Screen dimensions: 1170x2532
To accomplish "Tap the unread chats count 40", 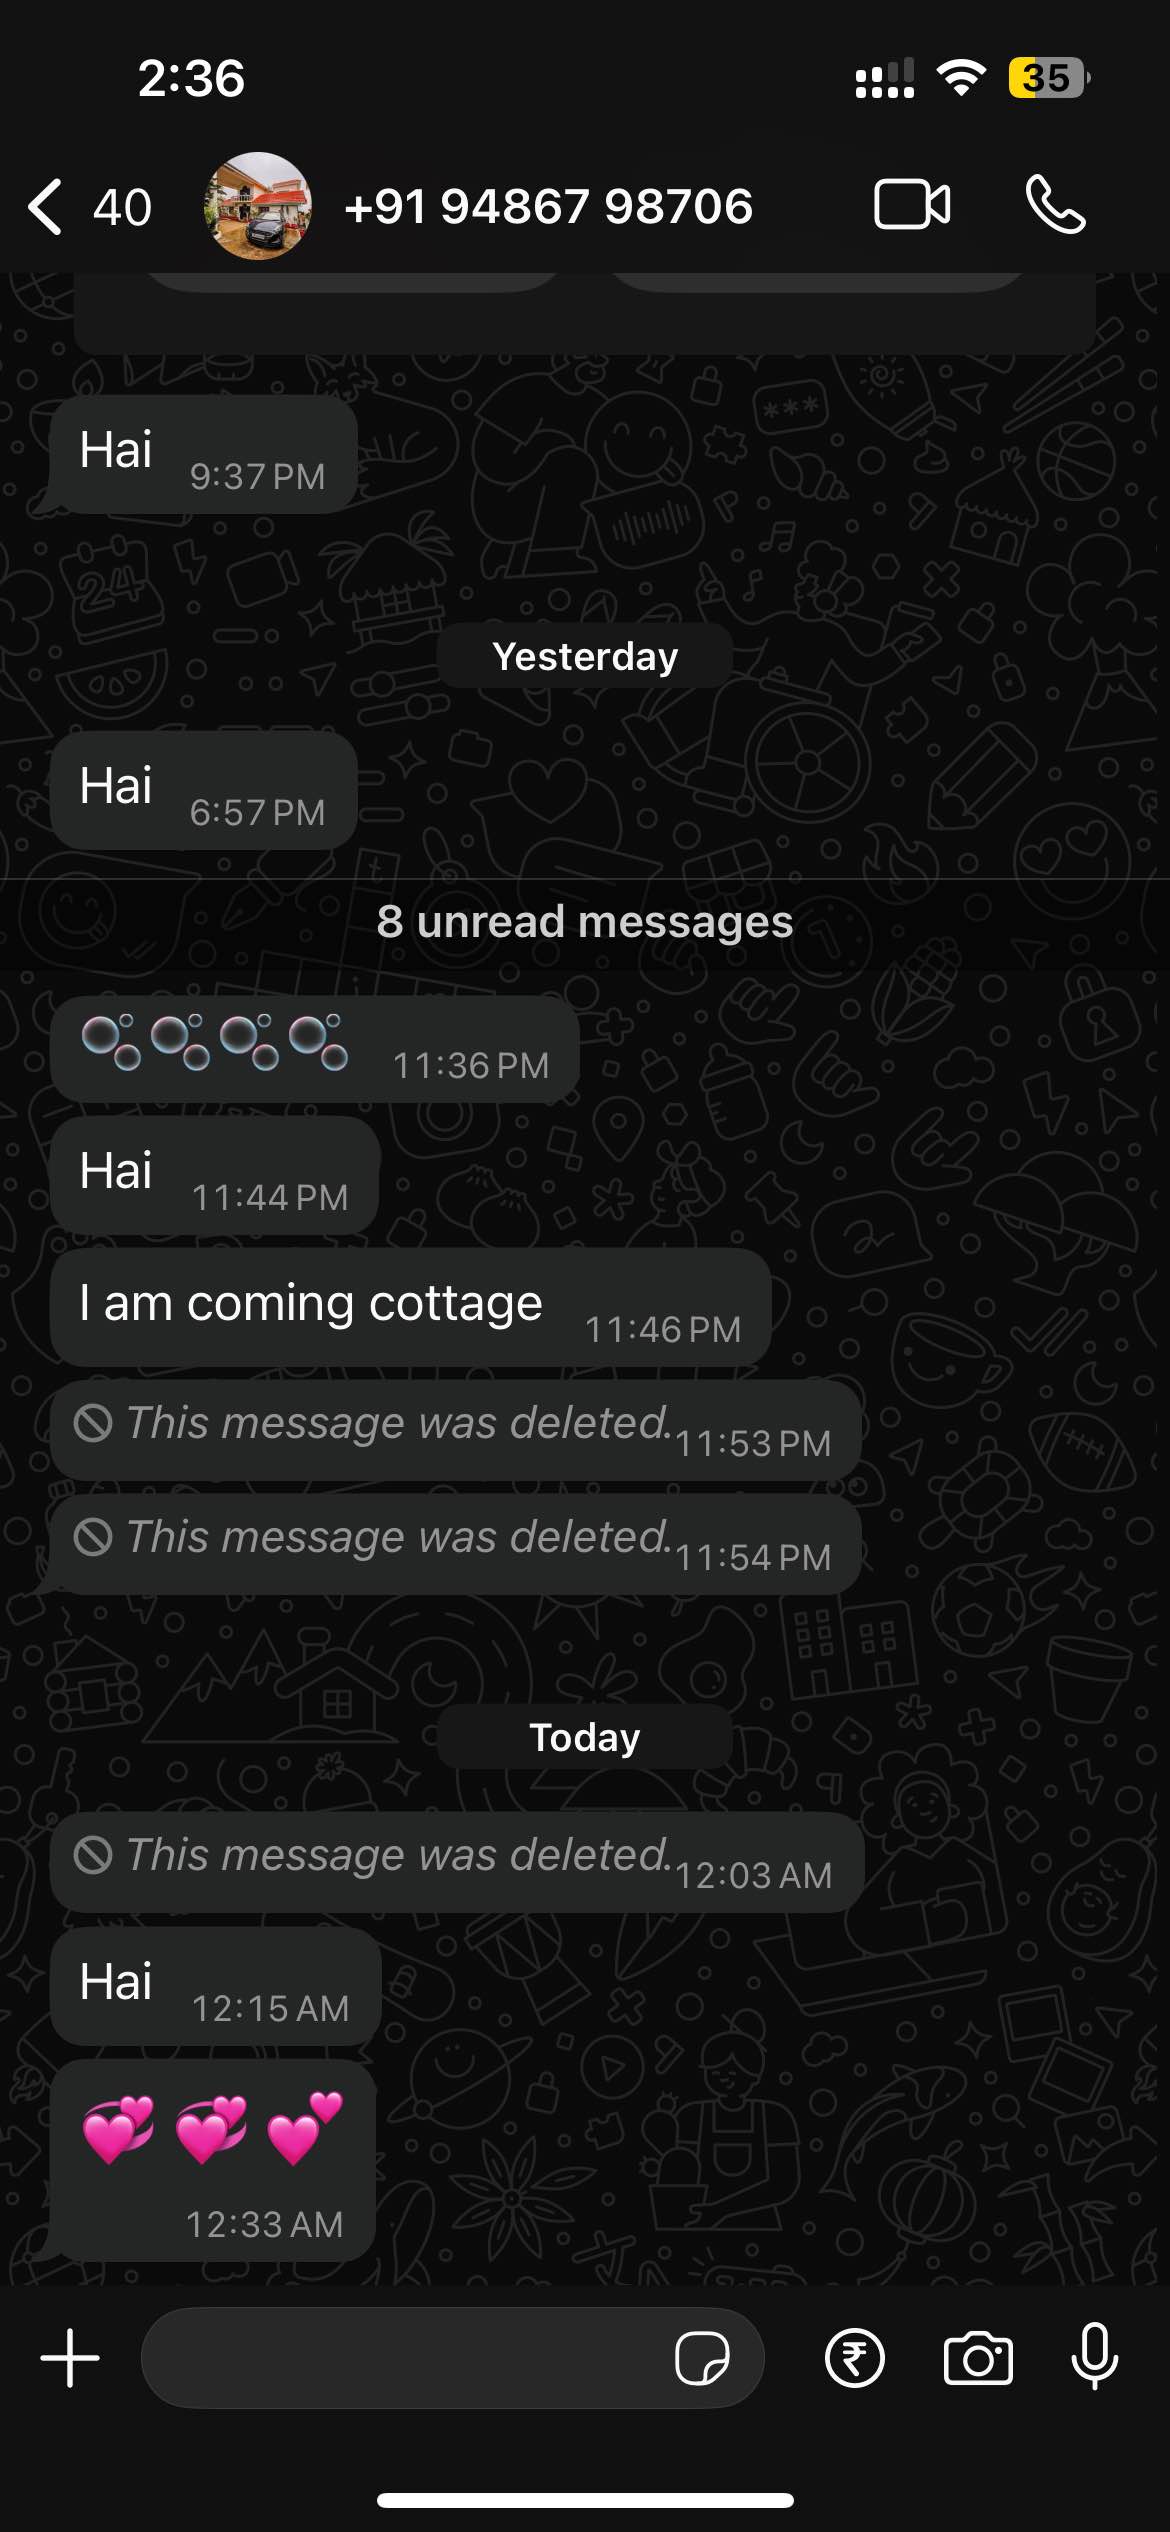I will coord(122,207).
